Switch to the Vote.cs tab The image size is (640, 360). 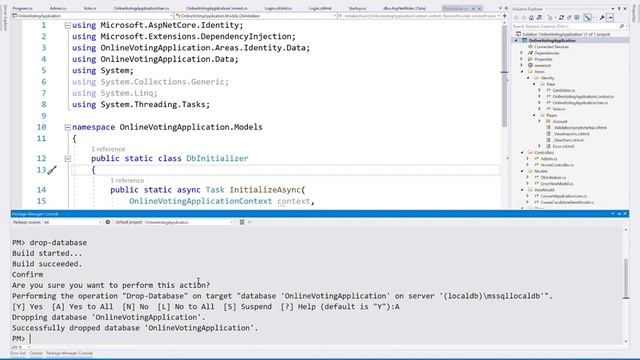coord(90,8)
